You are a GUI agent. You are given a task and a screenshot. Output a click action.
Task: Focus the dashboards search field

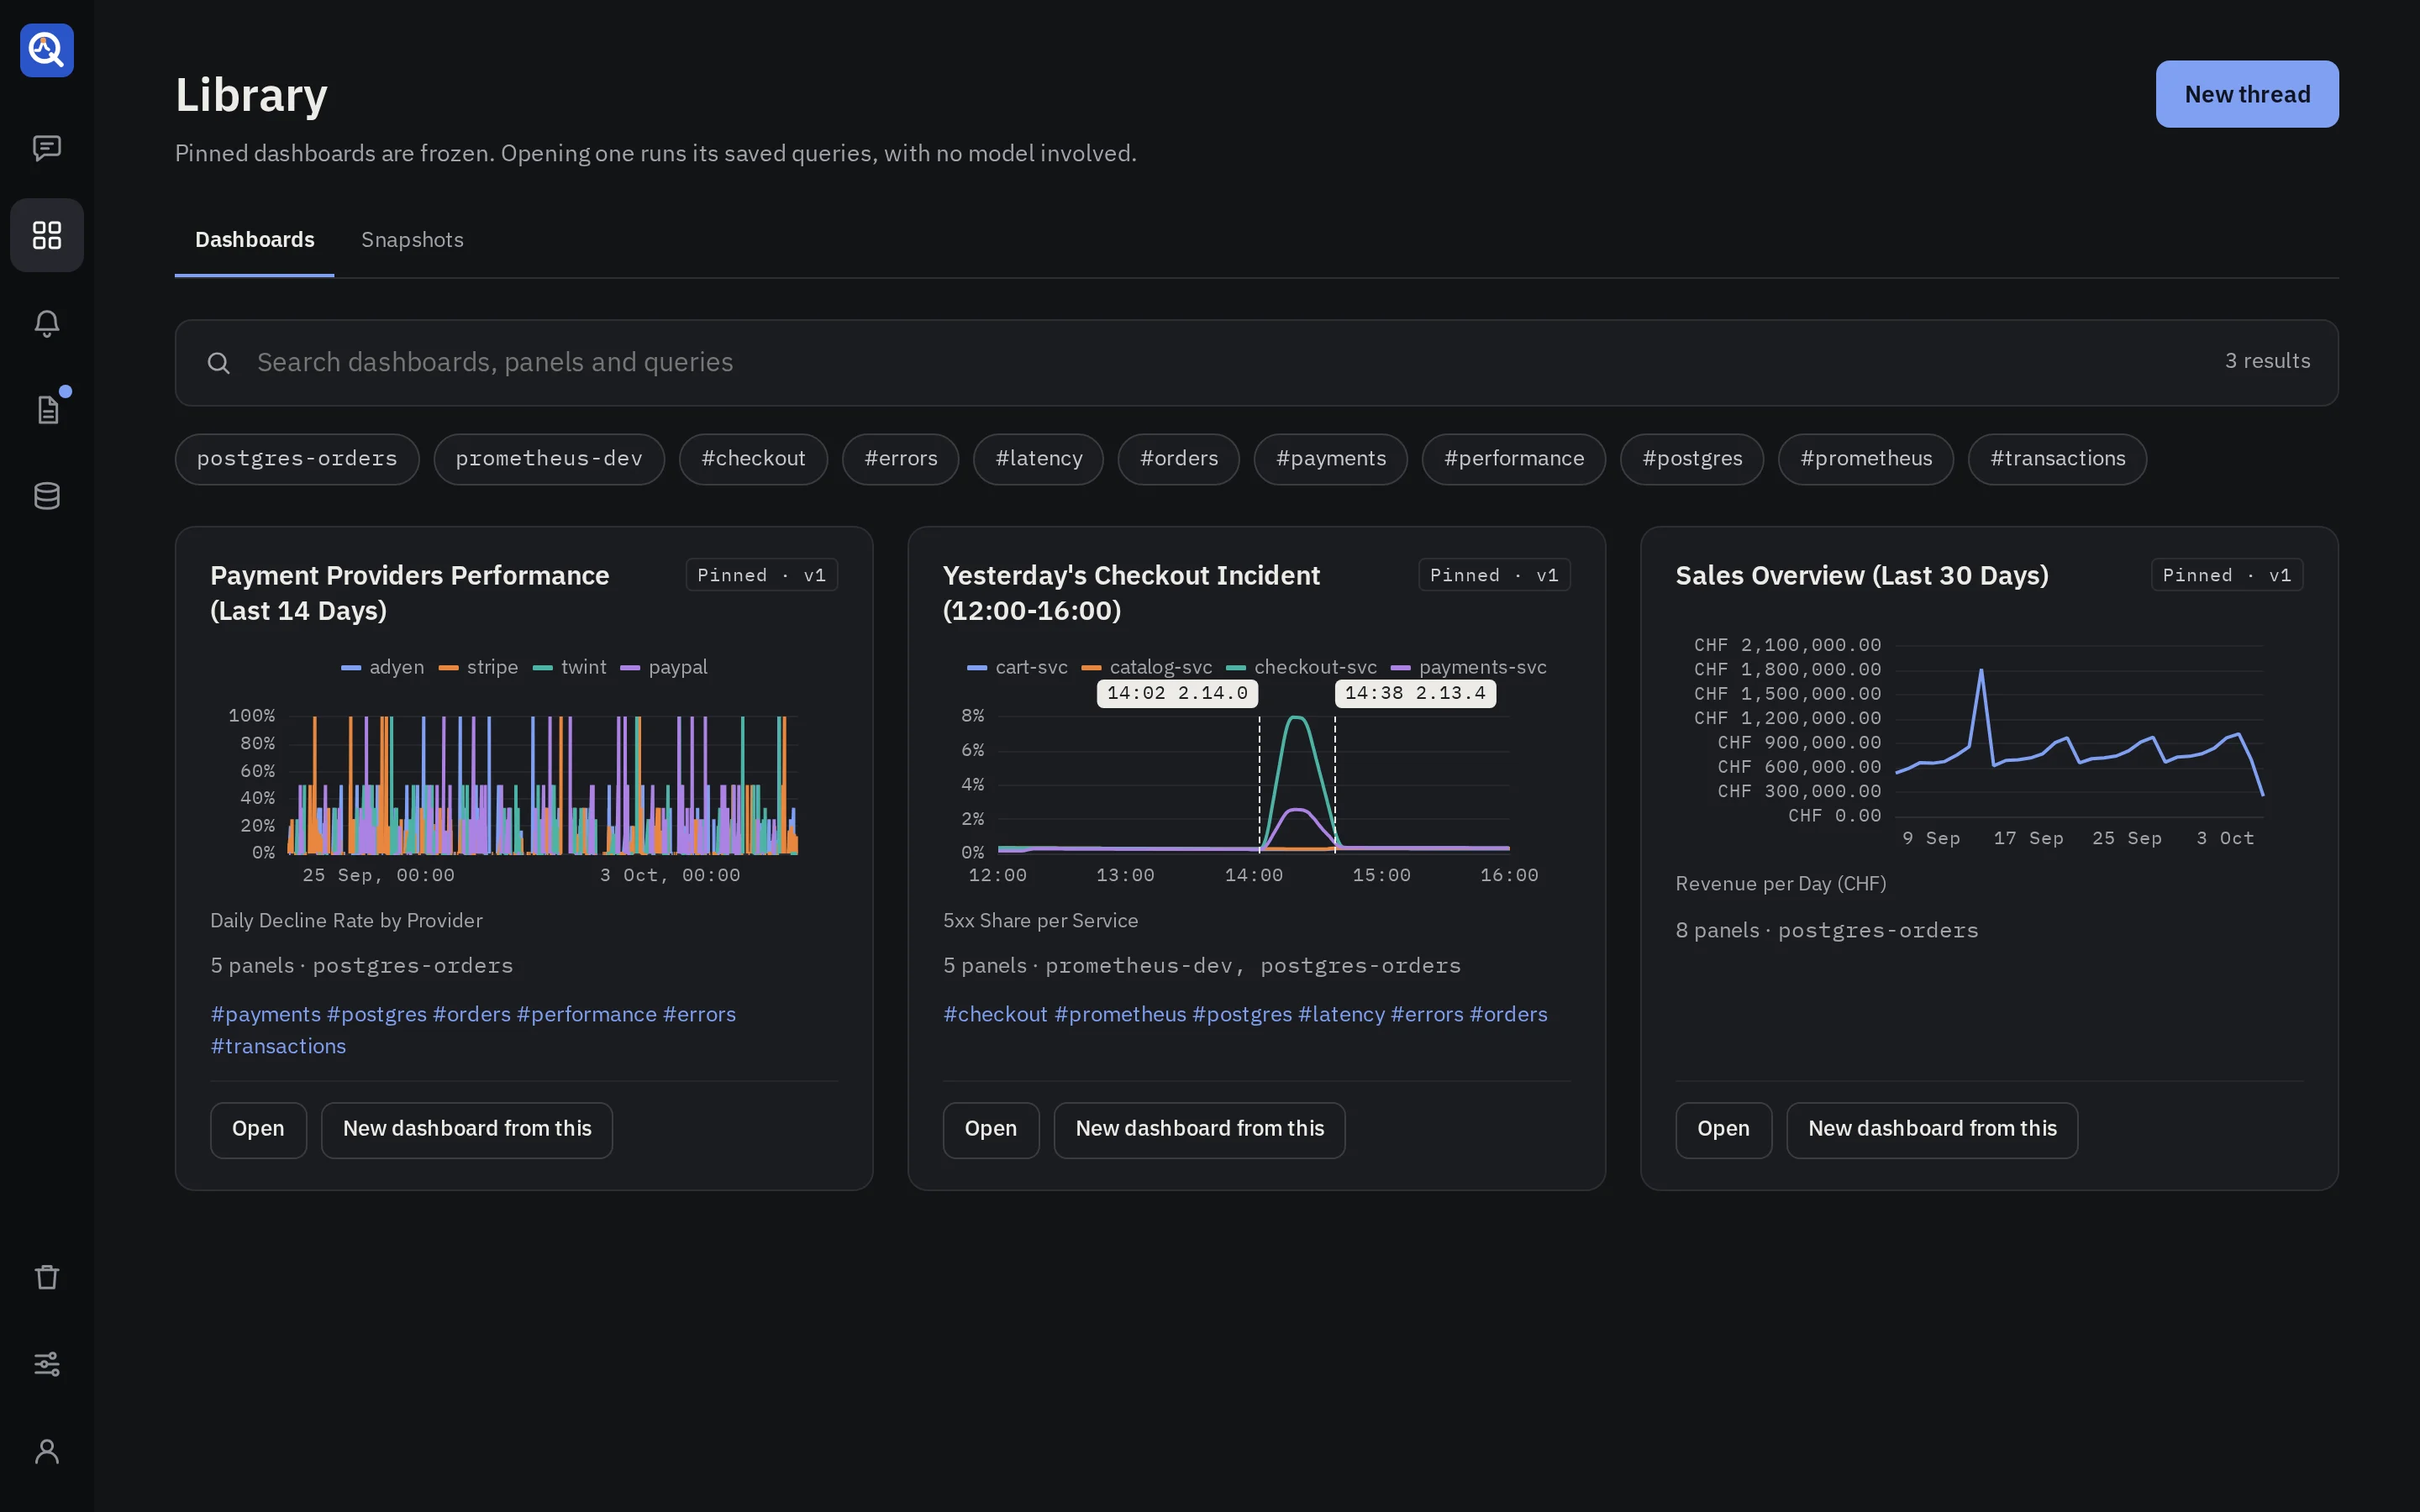click(x=1256, y=363)
